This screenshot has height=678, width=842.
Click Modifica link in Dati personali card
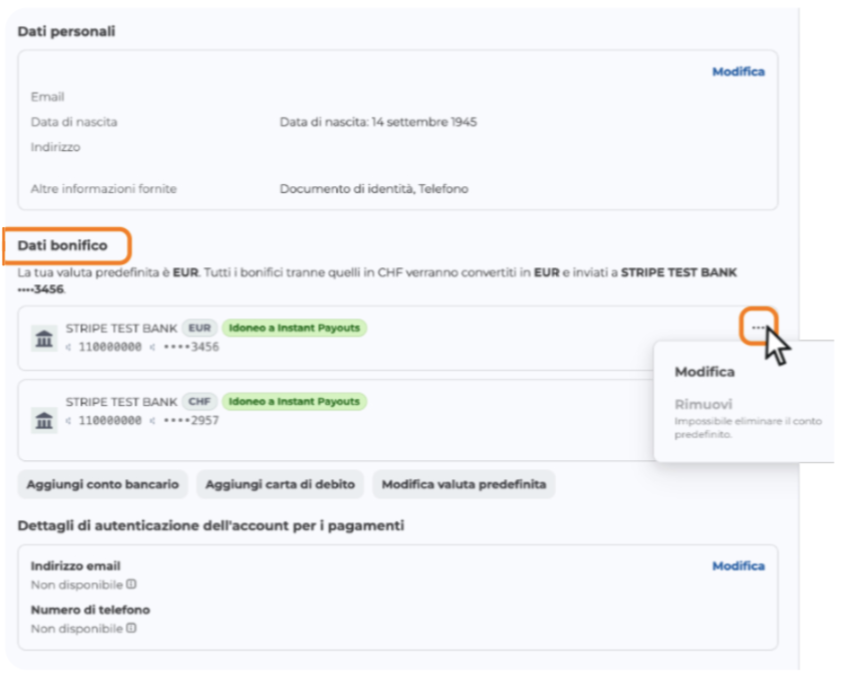(x=738, y=72)
